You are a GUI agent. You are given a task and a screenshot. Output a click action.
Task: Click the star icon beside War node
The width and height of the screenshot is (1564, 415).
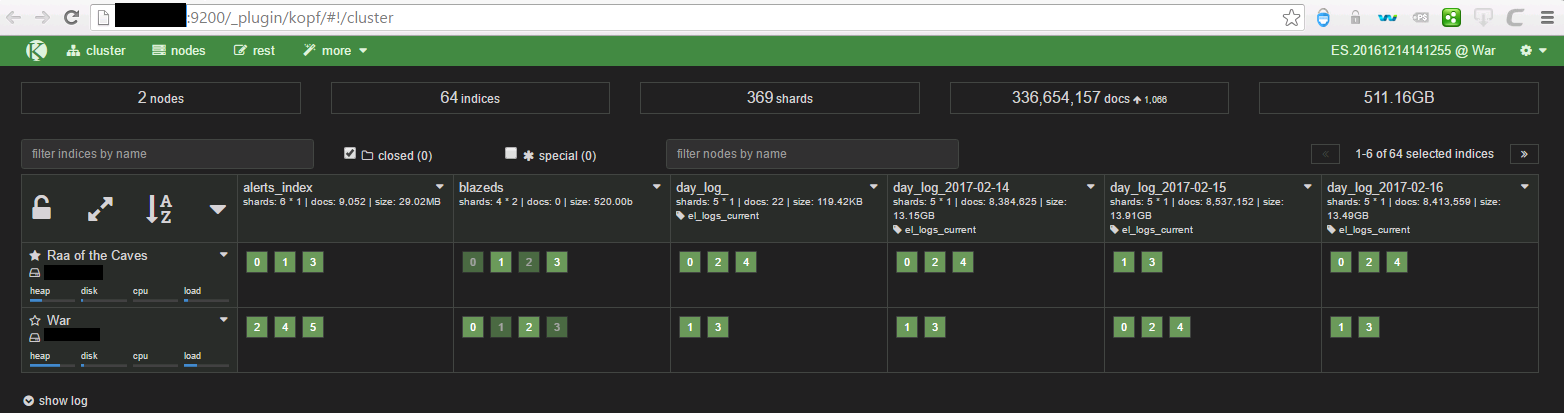tap(35, 321)
